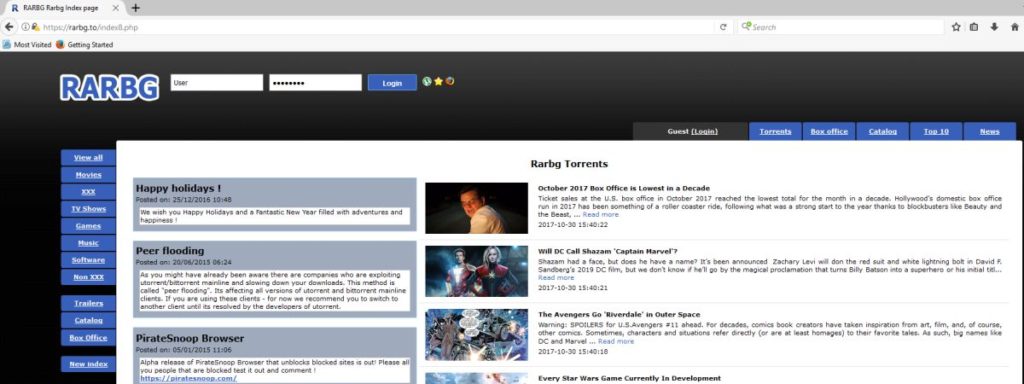
Task: Click the RARBG logo
Action: tap(109, 88)
